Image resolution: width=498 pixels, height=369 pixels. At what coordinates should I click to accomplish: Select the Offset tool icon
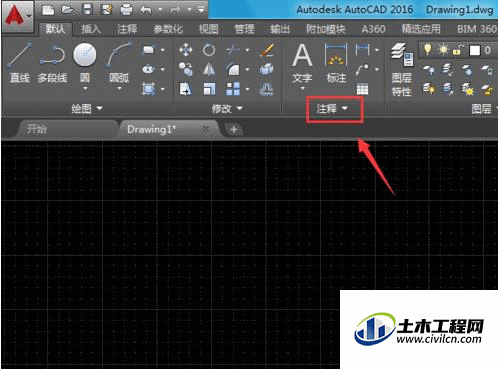pos(267,89)
